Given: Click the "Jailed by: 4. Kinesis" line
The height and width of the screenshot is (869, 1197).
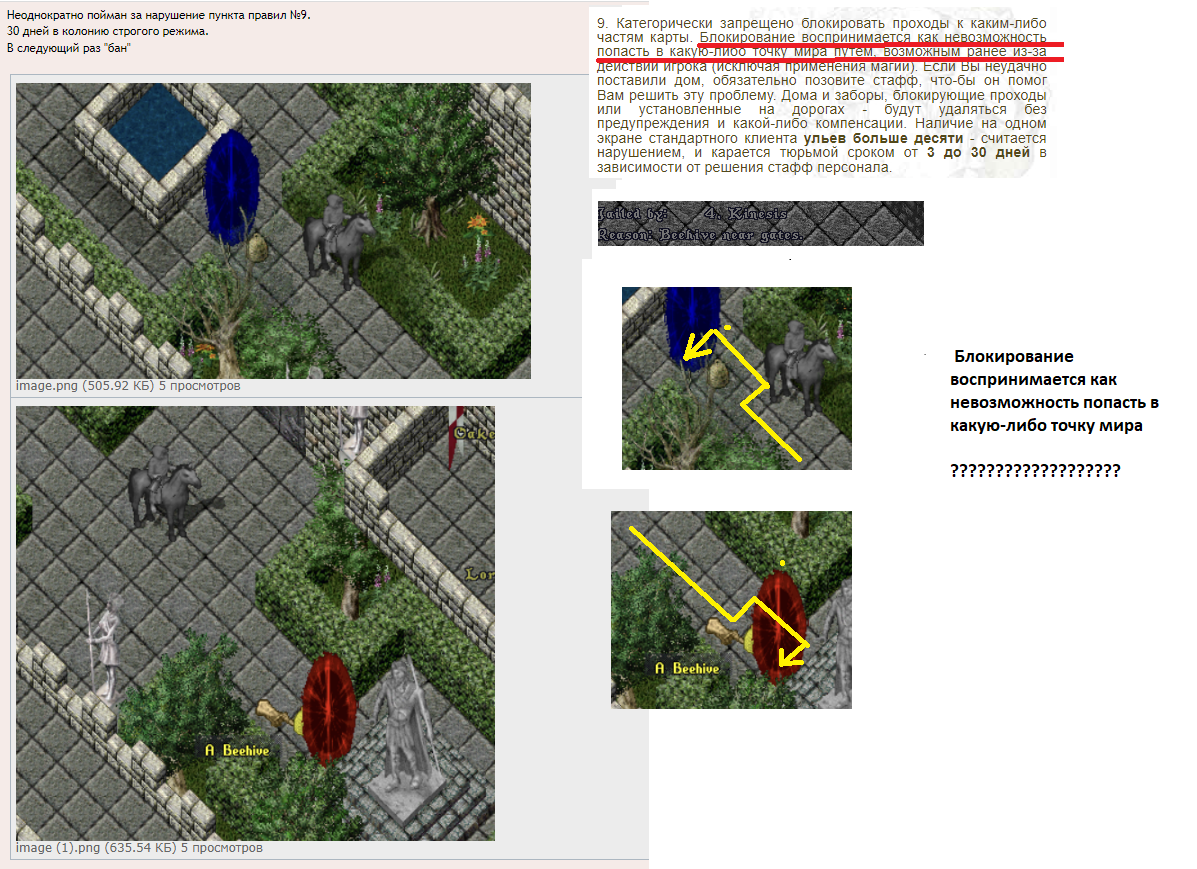Looking at the screenshot, I should coord(692,213).
